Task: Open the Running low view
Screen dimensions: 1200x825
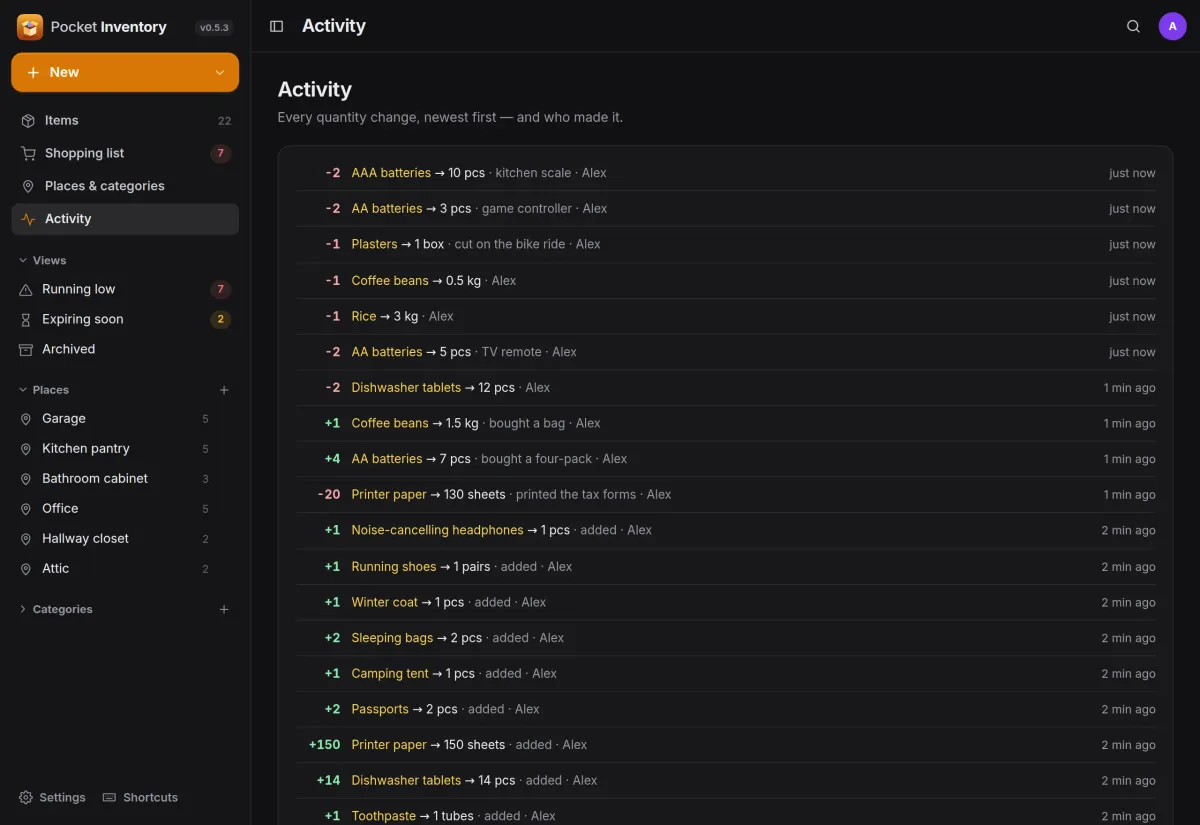Action: click(x=125, y=289)
